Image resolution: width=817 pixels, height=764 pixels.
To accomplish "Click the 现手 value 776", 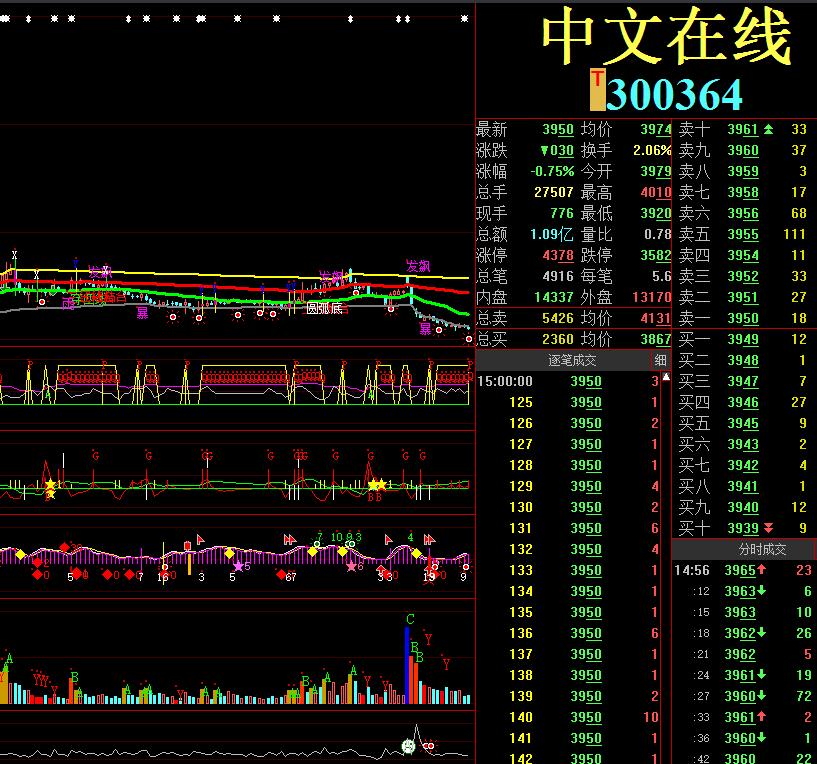I will (x=562, y=213).
